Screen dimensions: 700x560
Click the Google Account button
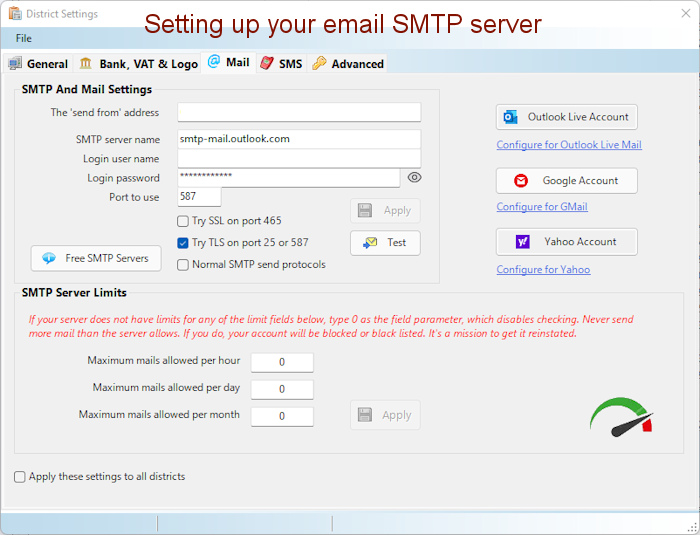point(567,181)
